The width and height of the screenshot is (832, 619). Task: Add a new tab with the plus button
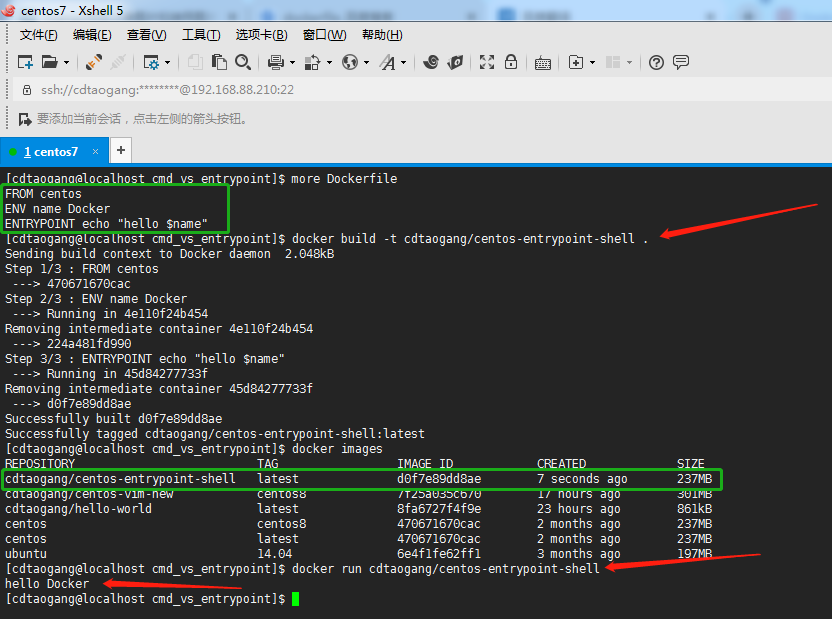tap(121, 151)
